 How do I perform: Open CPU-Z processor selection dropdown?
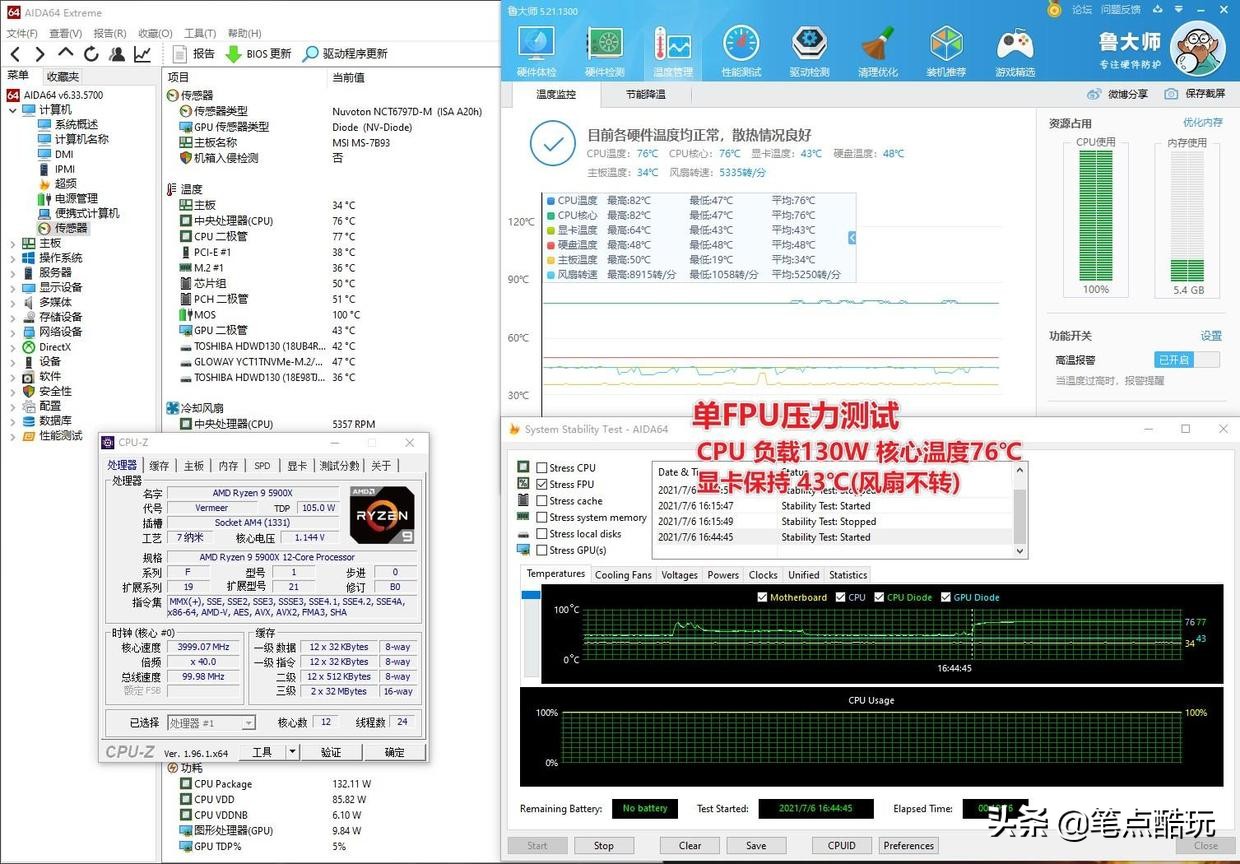tap(211, 723)
